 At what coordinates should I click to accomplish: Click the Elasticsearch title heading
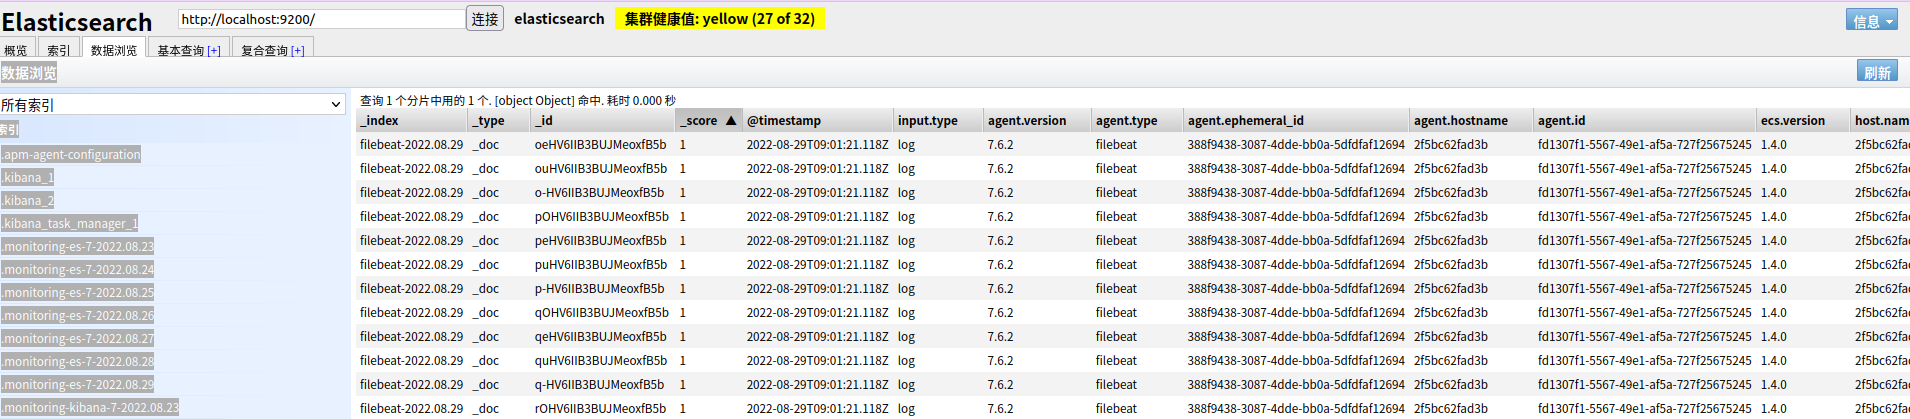tap(77, 21)
